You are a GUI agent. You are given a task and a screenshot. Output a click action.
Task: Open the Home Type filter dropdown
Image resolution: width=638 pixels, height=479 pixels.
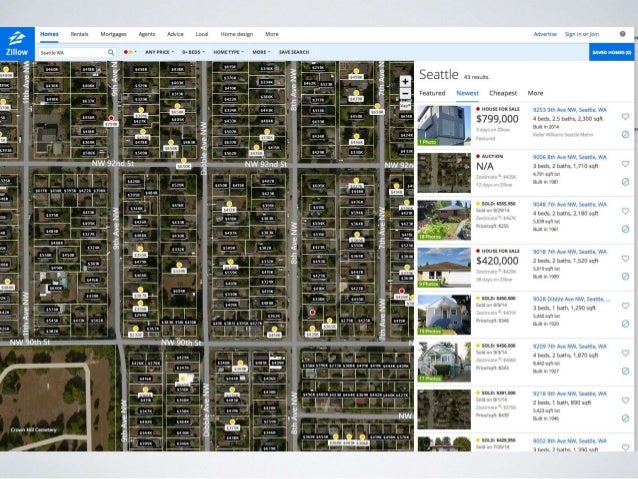point(228,52)
